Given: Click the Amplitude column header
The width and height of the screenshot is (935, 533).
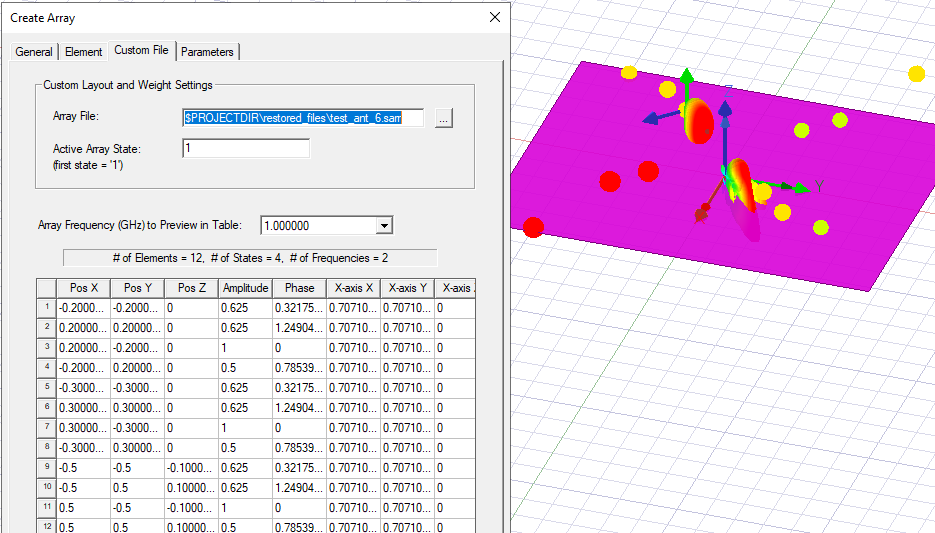Looking at the screenshot, I should (x=245, y=288).
